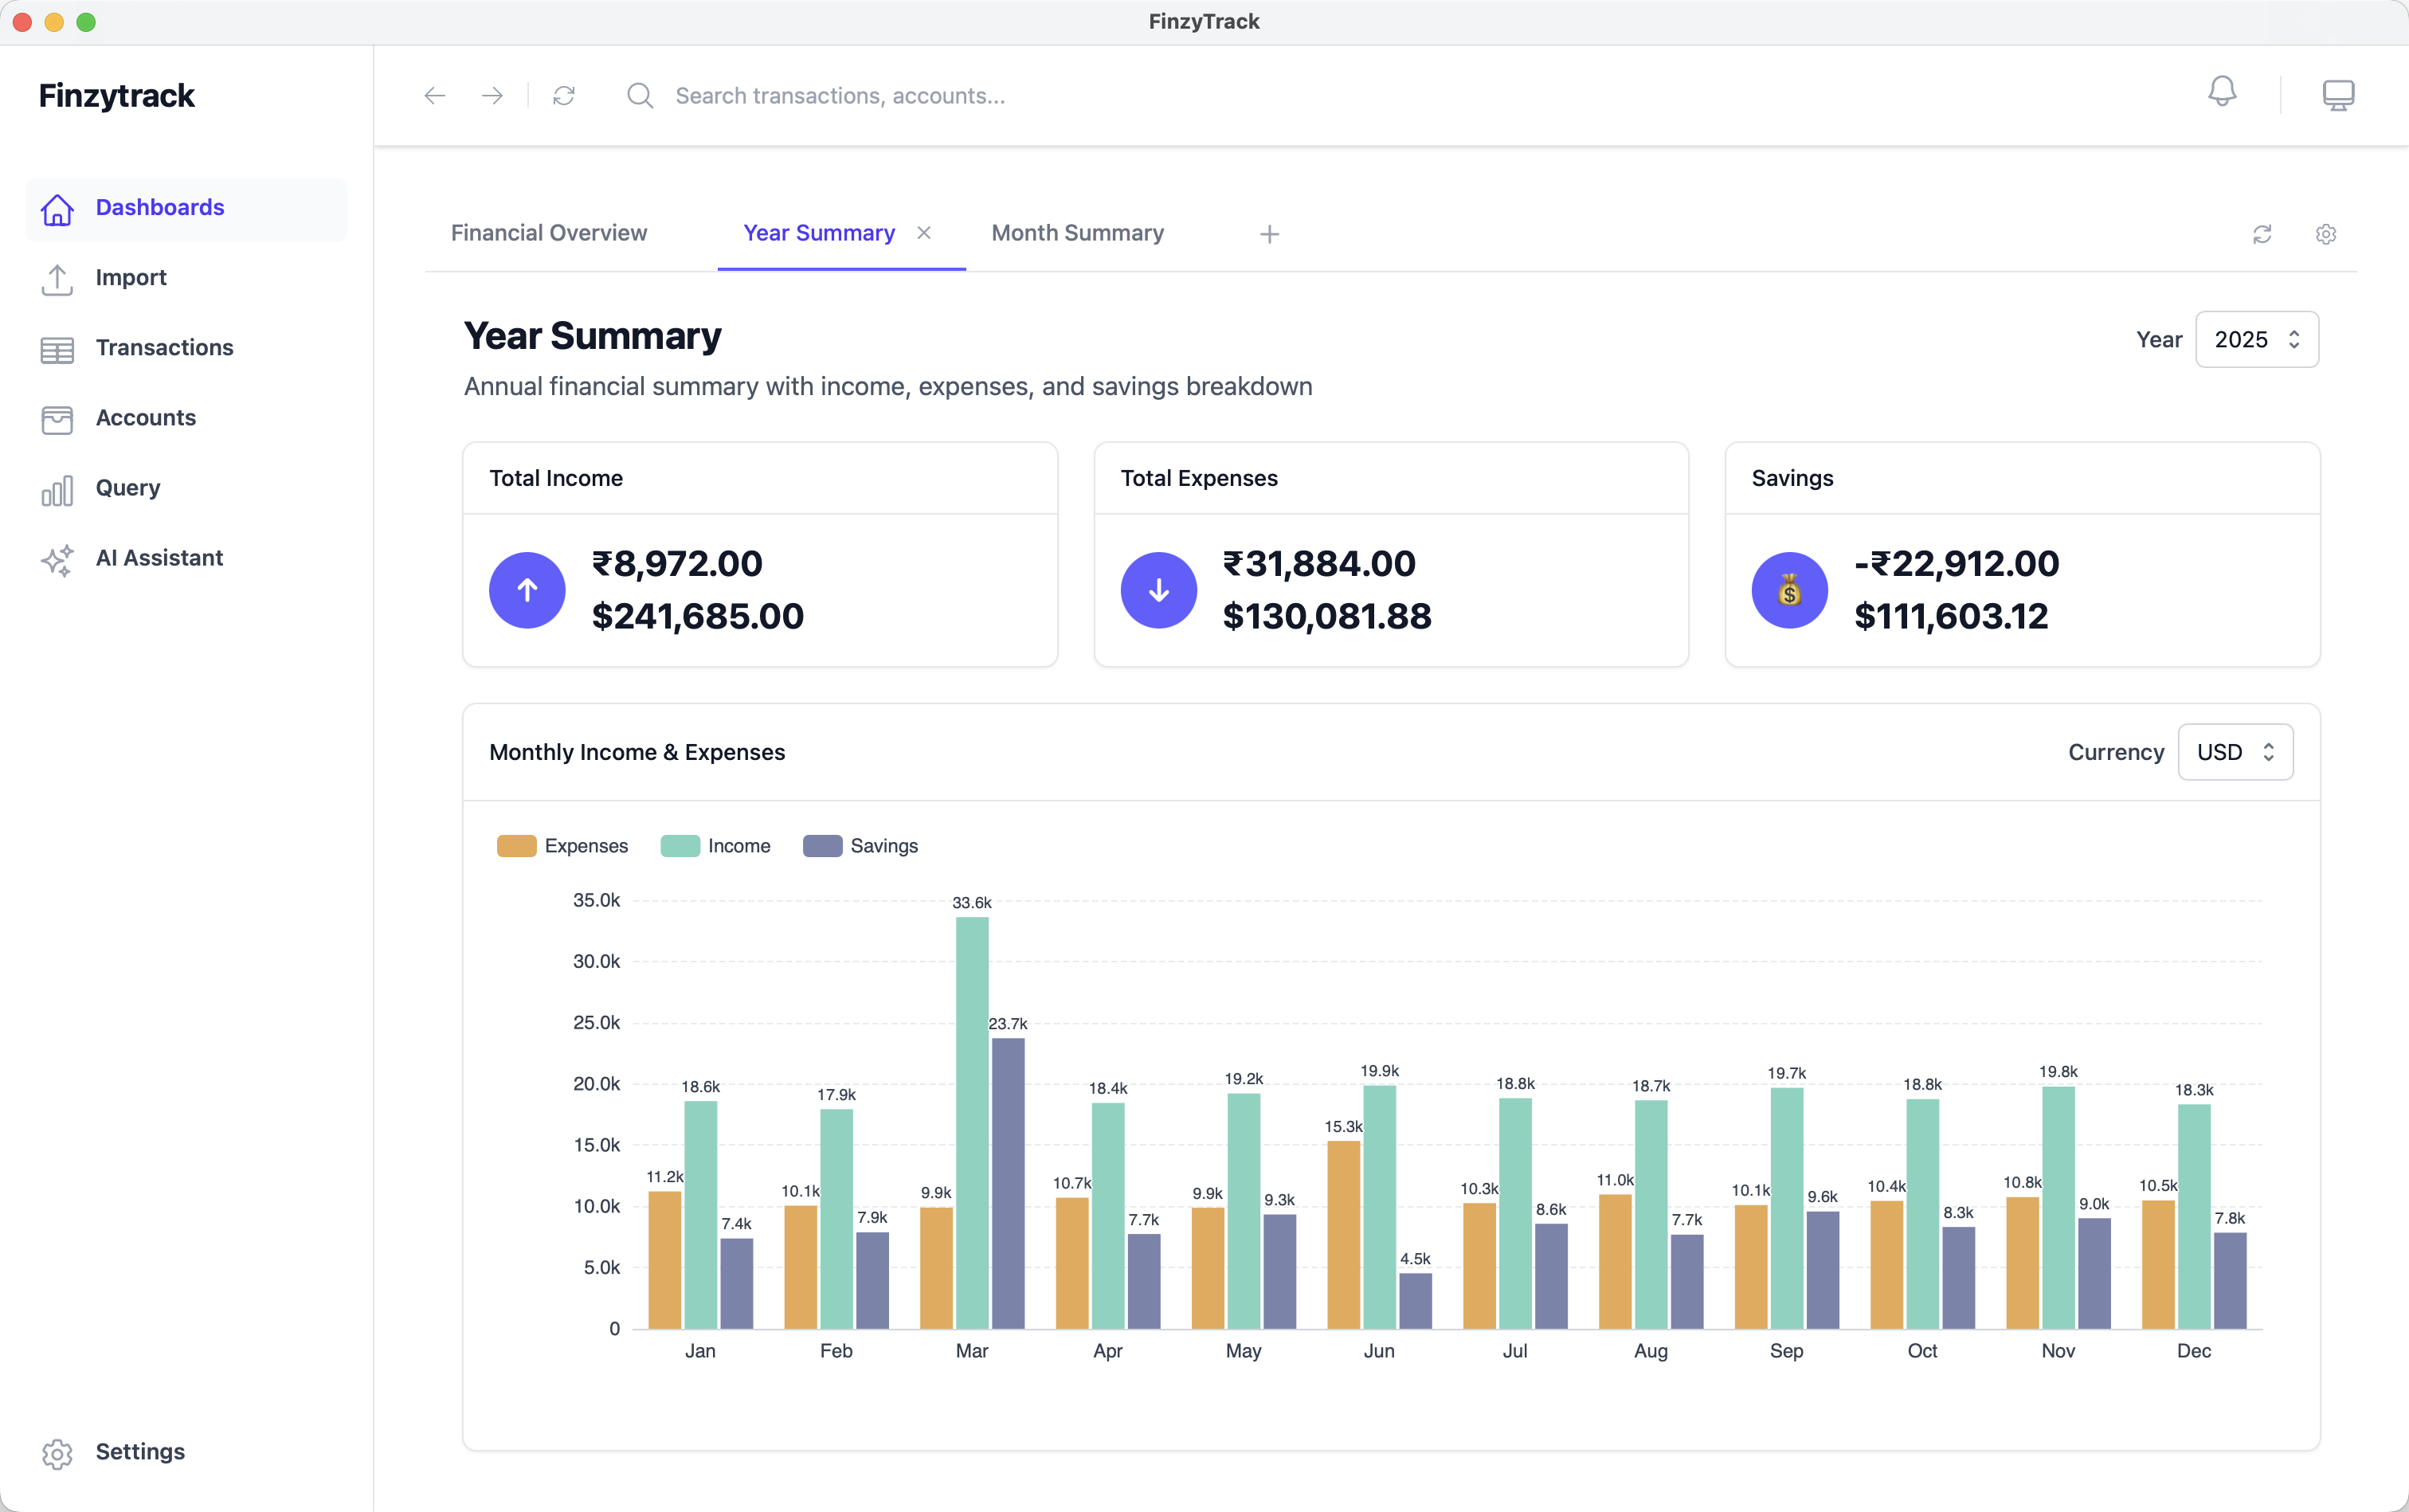The height and width of the screenshot is (1512, 2409).
Task: Open the Query page
Action: click(x=186, y=488)
